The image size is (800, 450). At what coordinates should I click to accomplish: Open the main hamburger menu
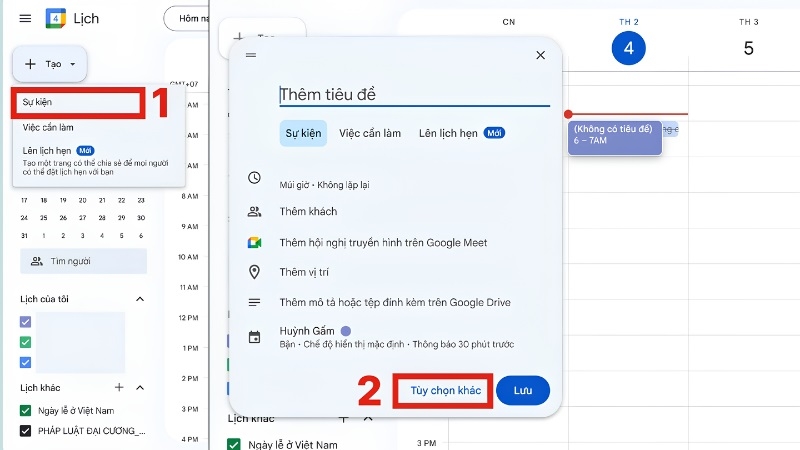pos(25,18)
